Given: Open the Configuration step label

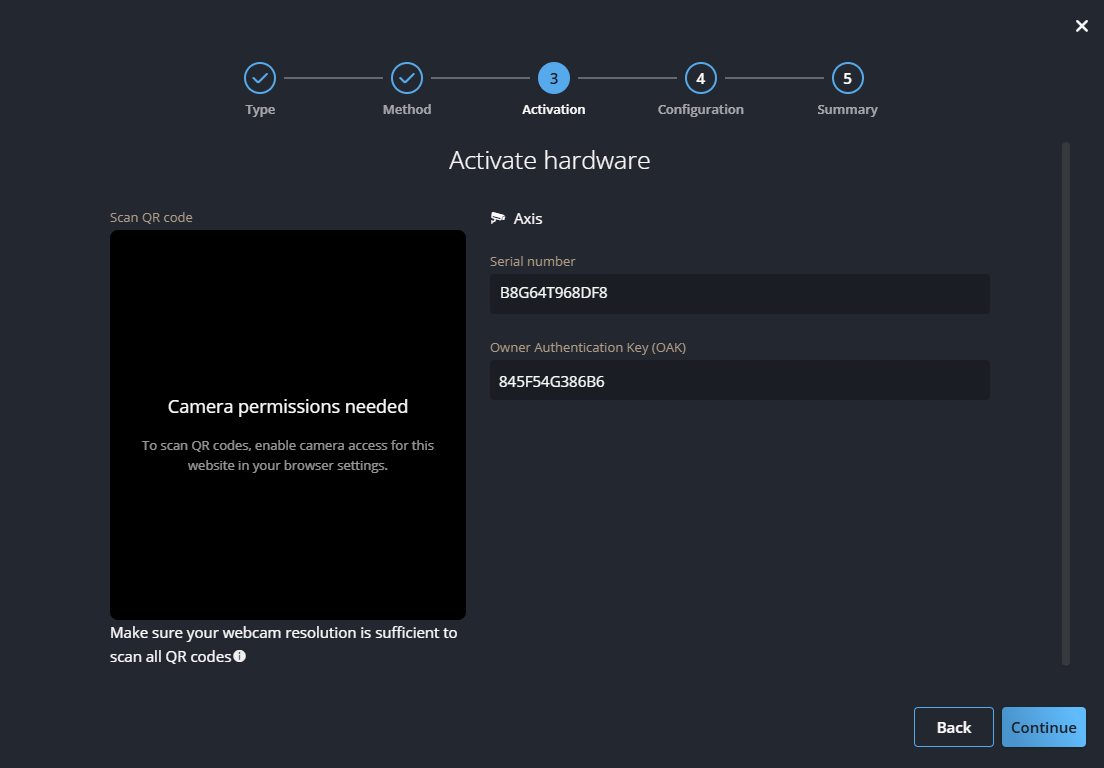Looking at the screenshot, I should coord(700,110).
